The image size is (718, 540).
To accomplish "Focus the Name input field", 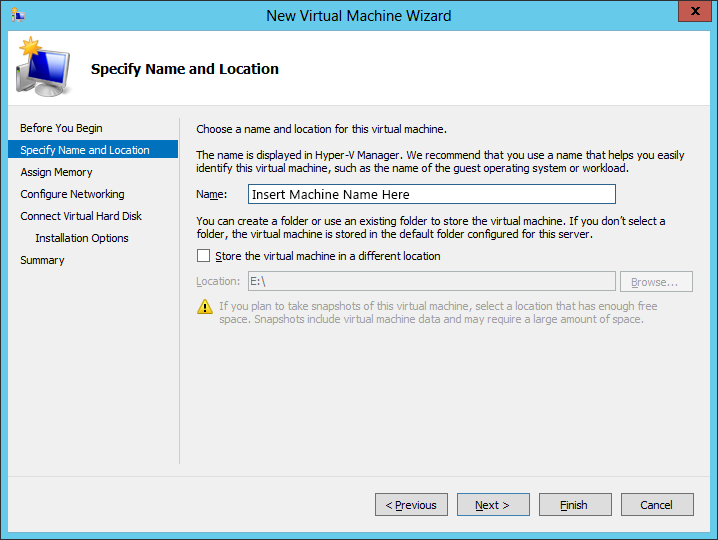I will click(x=432, y=194).
